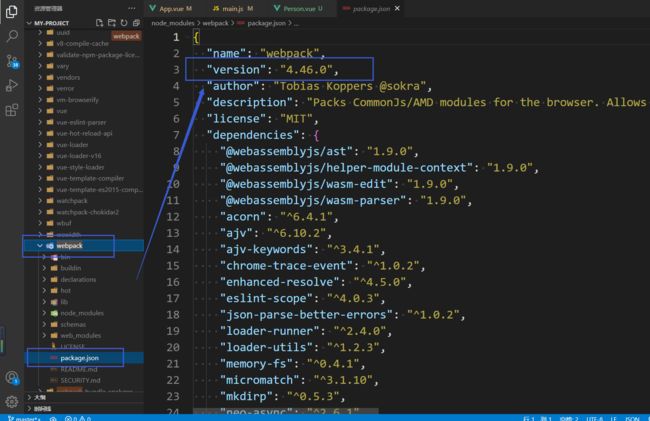Image resolution: width=650 pixels, height=421 pixels.
Task: Open the Manage gear settings icon
Action: [12, 402]
